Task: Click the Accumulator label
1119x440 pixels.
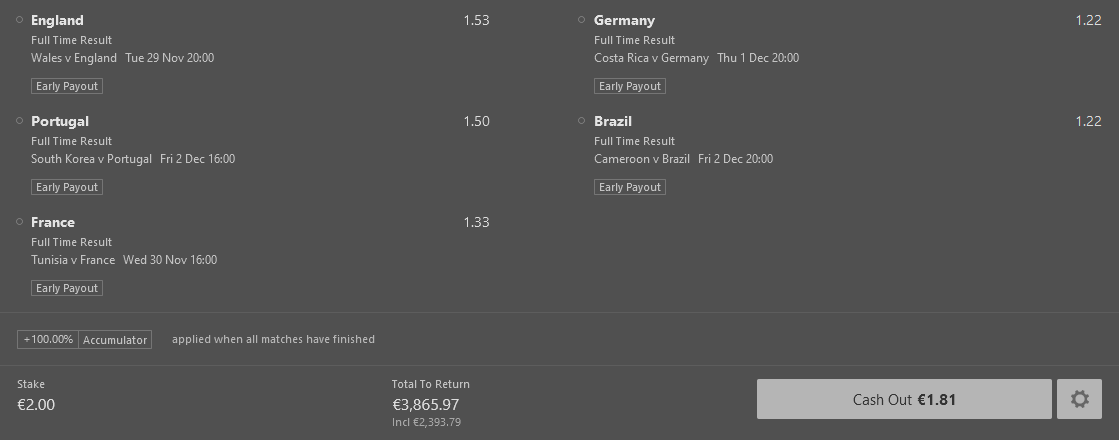Action: point(115,340)
